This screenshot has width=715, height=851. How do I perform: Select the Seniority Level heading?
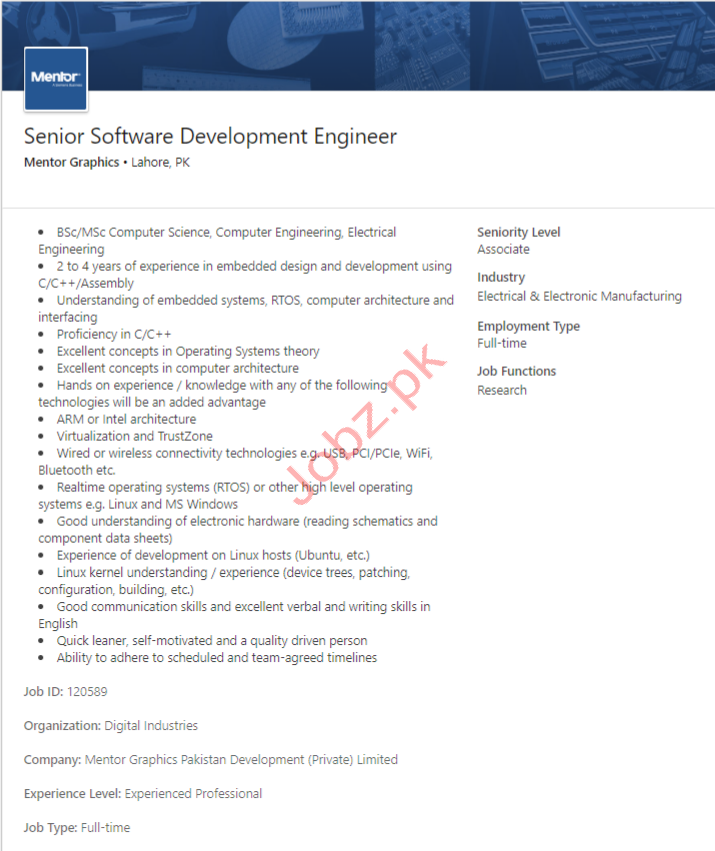[518, 232]
